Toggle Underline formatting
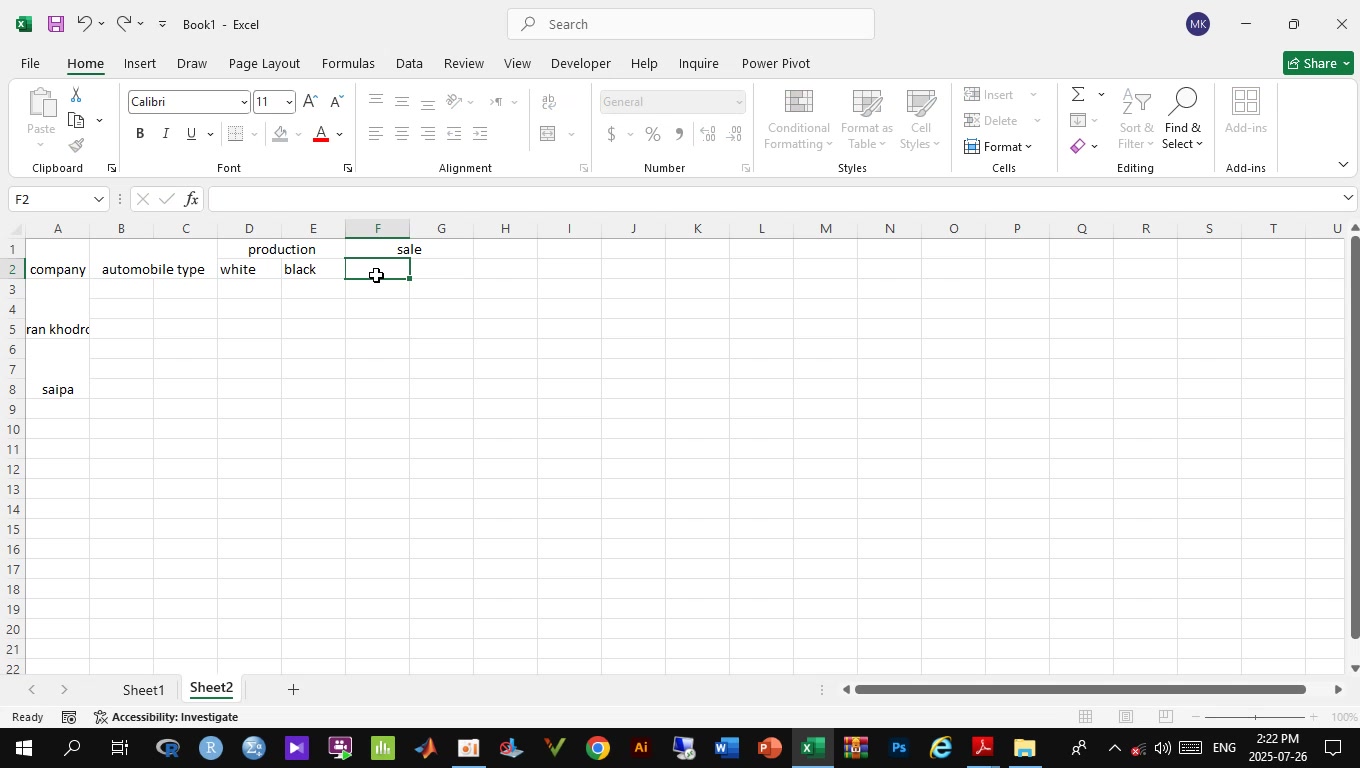Image resolution: width=1360 pixels, height=768 pixels. [190, 134]
